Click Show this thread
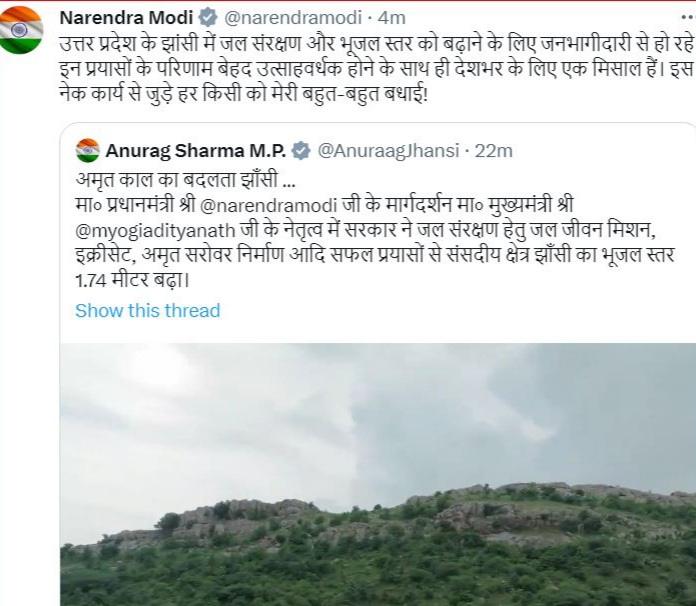The height and width of the screenshot is (606, 696). click(x=147, y=310)
